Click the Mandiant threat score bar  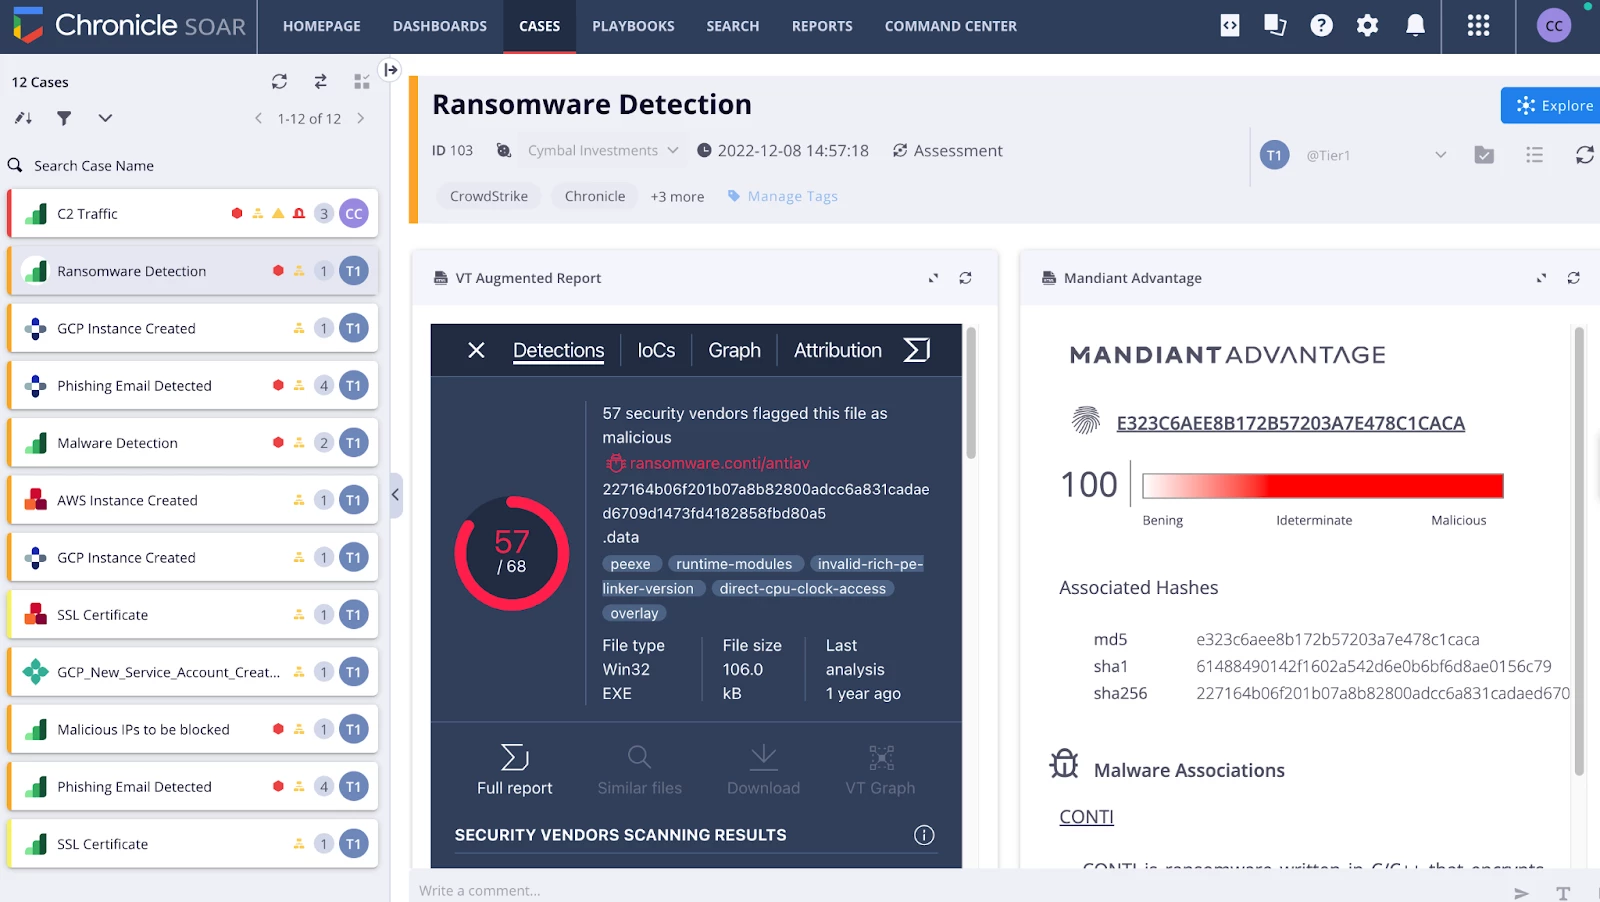(1323, 486)
